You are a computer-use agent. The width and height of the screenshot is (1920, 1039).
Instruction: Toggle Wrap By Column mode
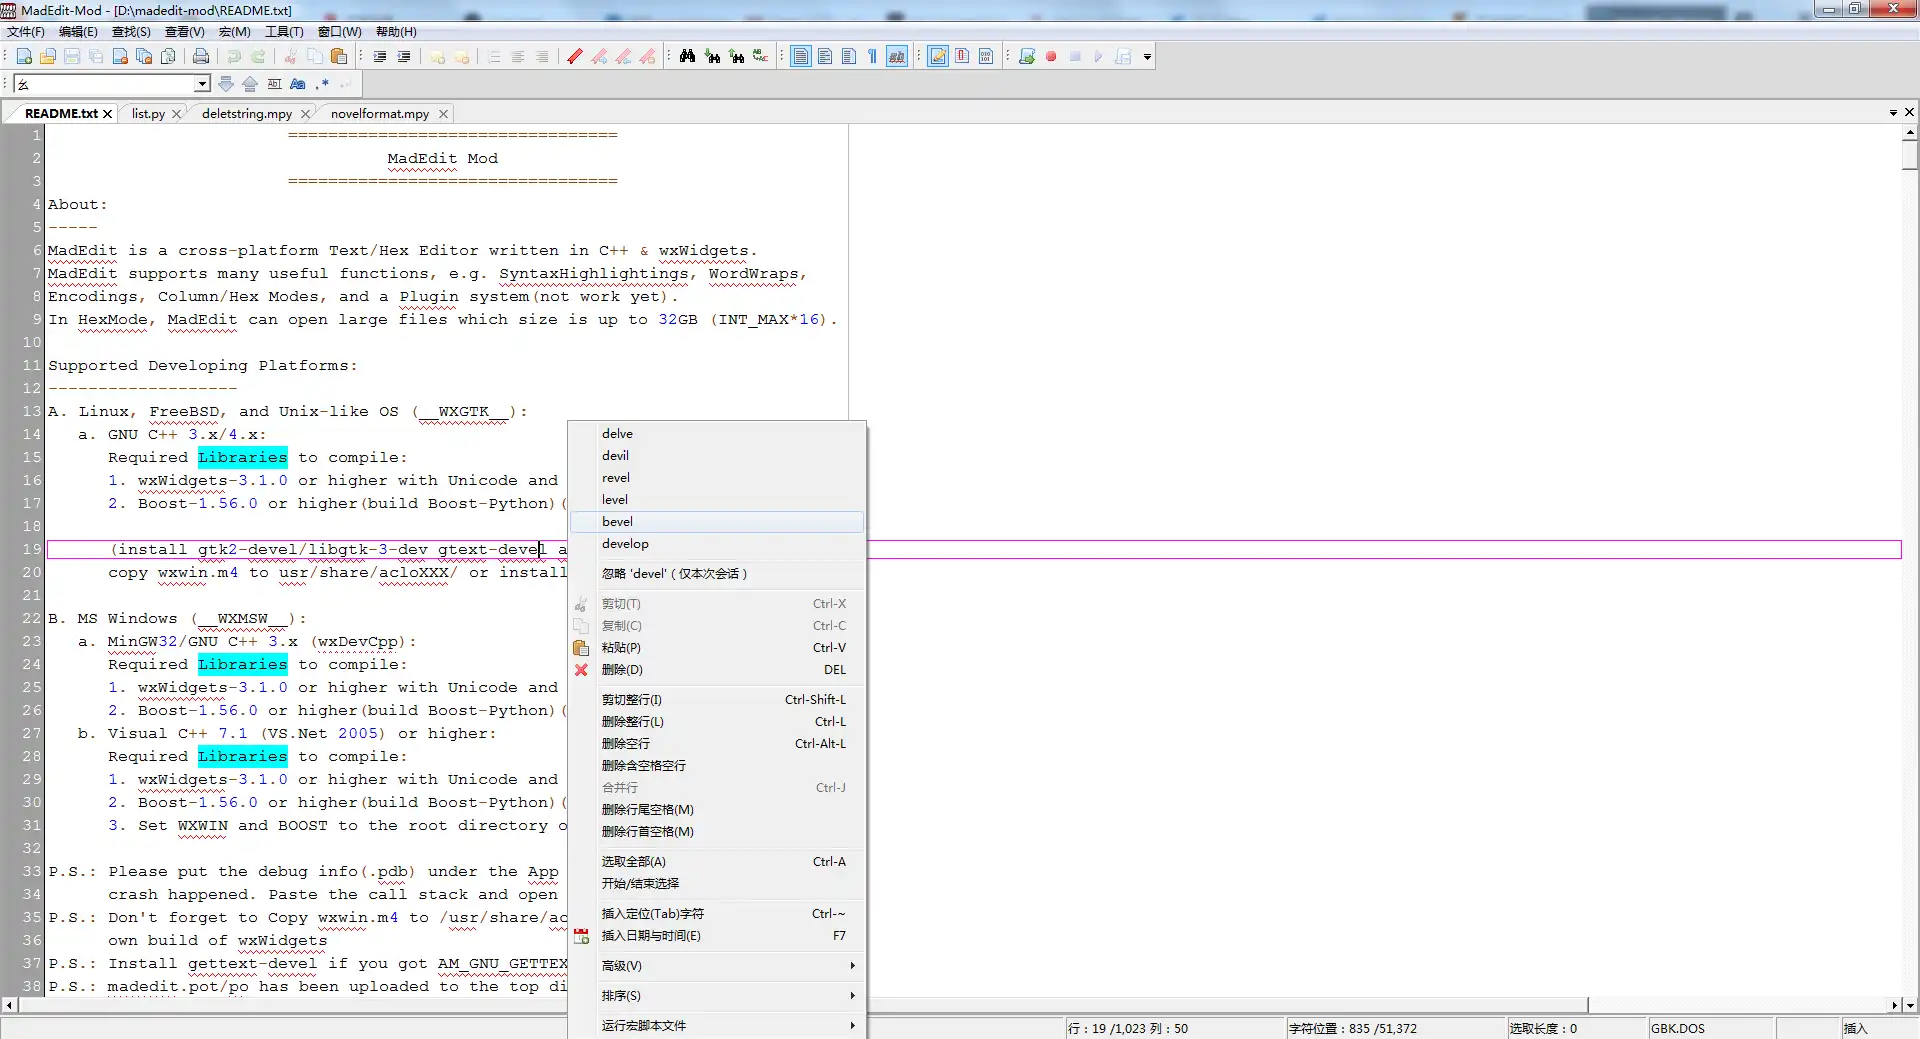pyautogui.click(x=849, y=57)
